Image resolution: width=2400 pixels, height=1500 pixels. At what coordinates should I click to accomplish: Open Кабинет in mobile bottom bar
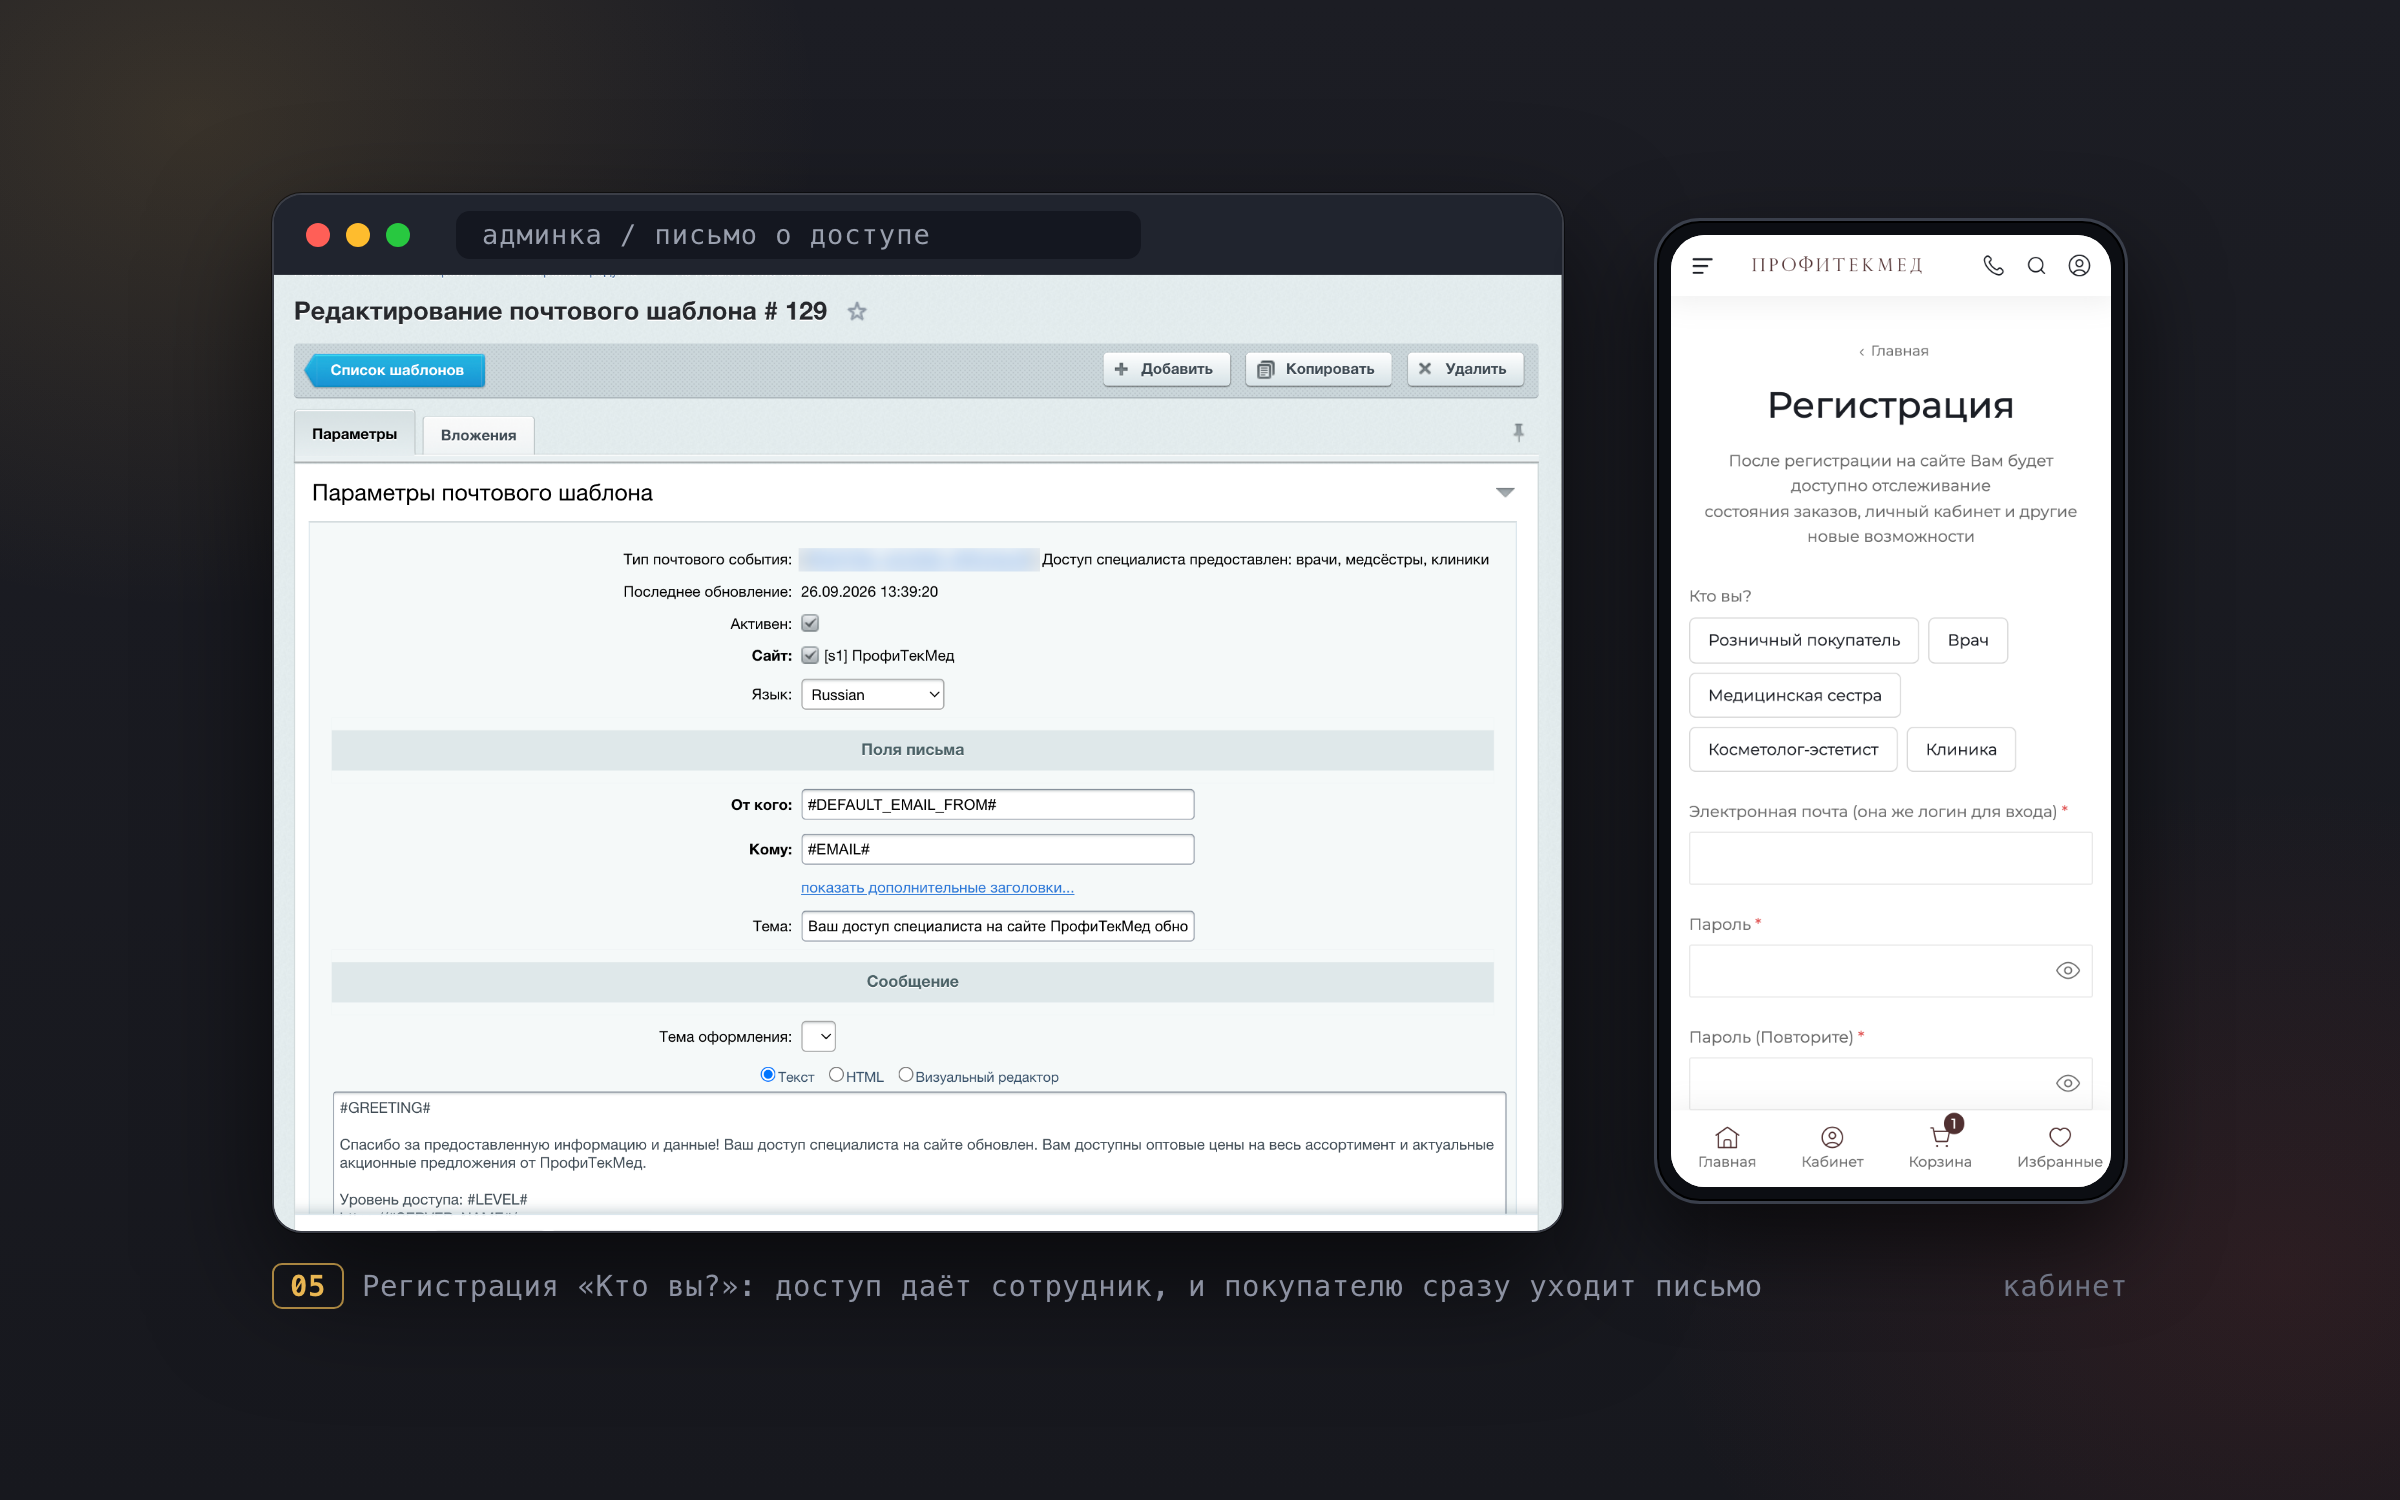tap(1832, 1147)
